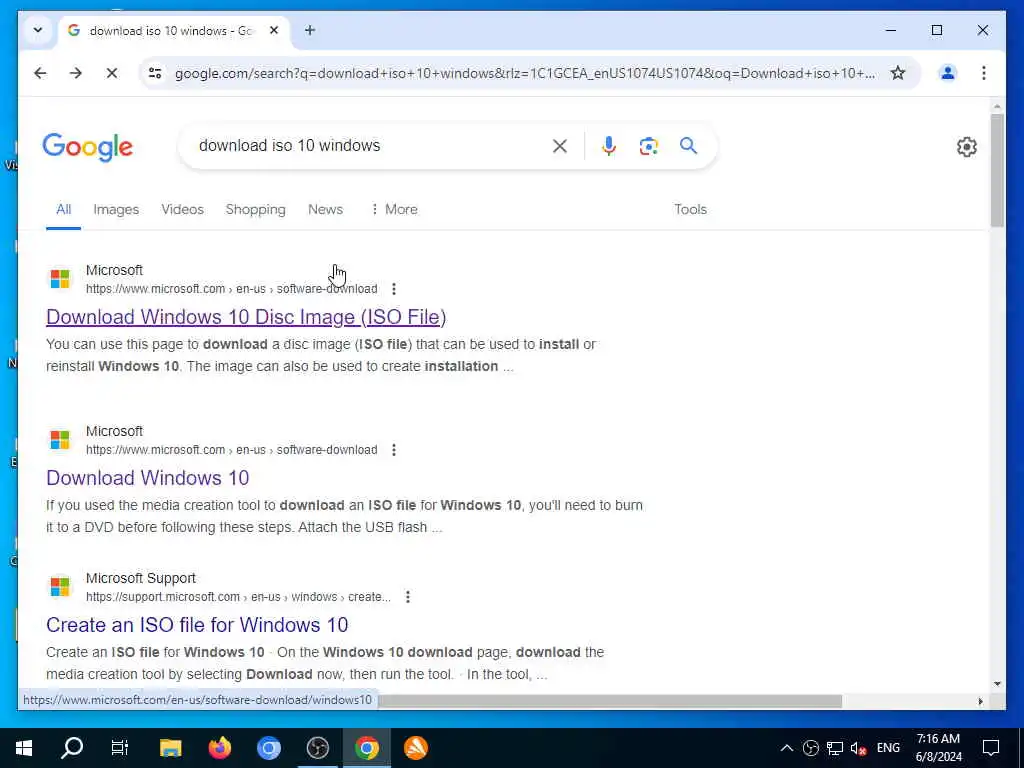Viewport: 1024px width, 768px height.
Task: Stop loading the page
Action: coord(112,72)
